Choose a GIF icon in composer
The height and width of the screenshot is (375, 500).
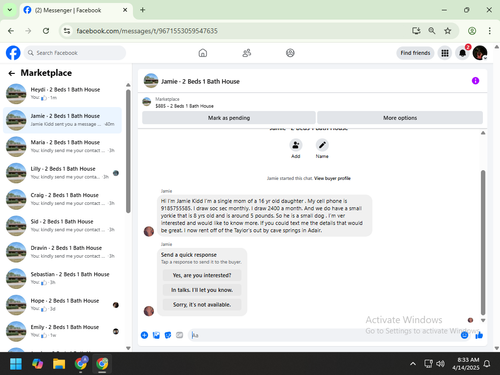[x=179, y=335]
